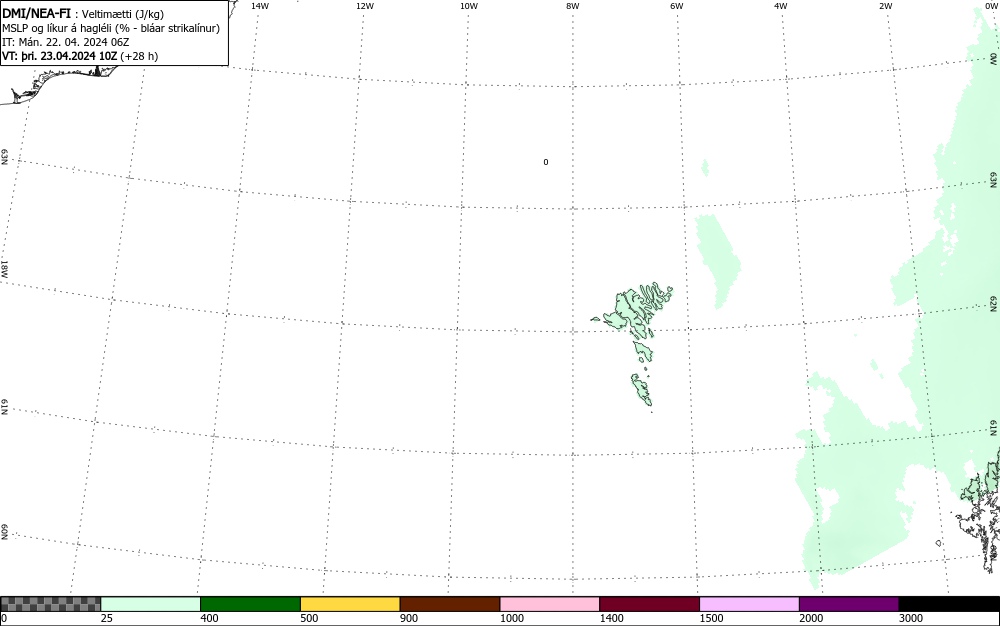Select the pink 1000–1400 legend swatch

[550, 604]
